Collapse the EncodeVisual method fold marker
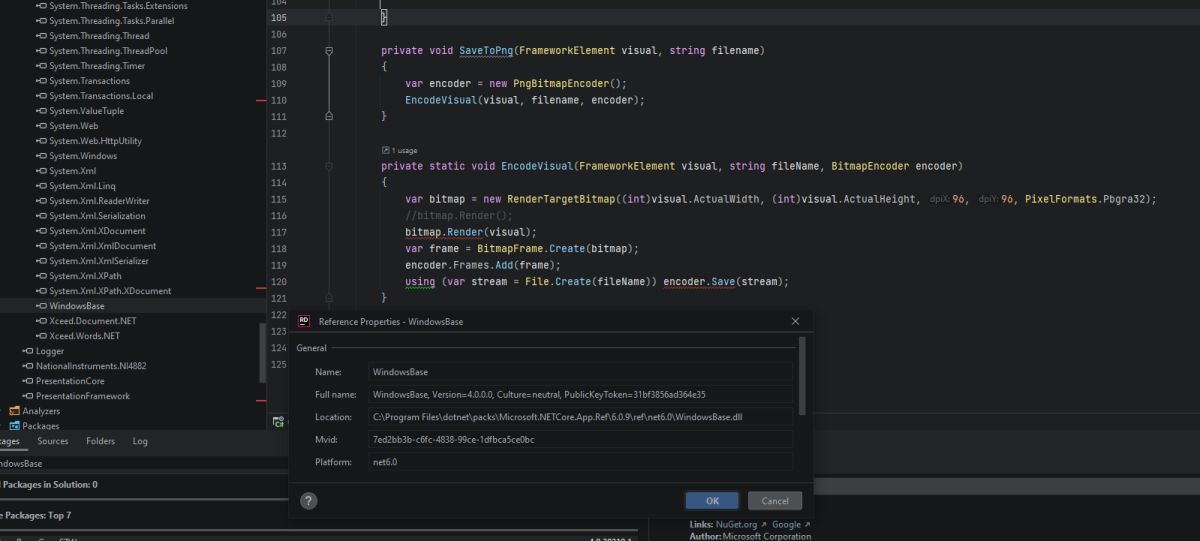 point(329,166)
